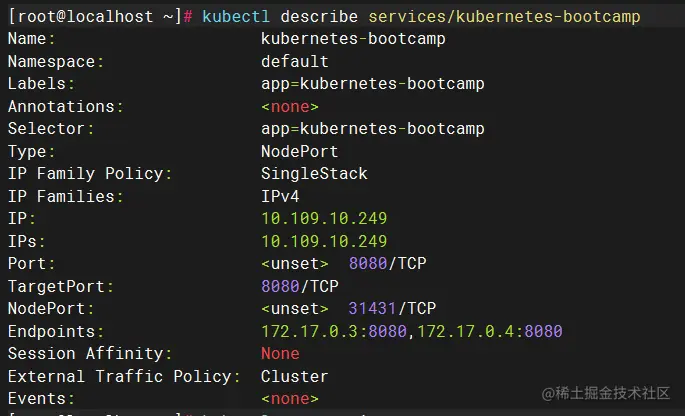
Task: Click the IP row address '10.109.10.249'
Action: (324, 218)
